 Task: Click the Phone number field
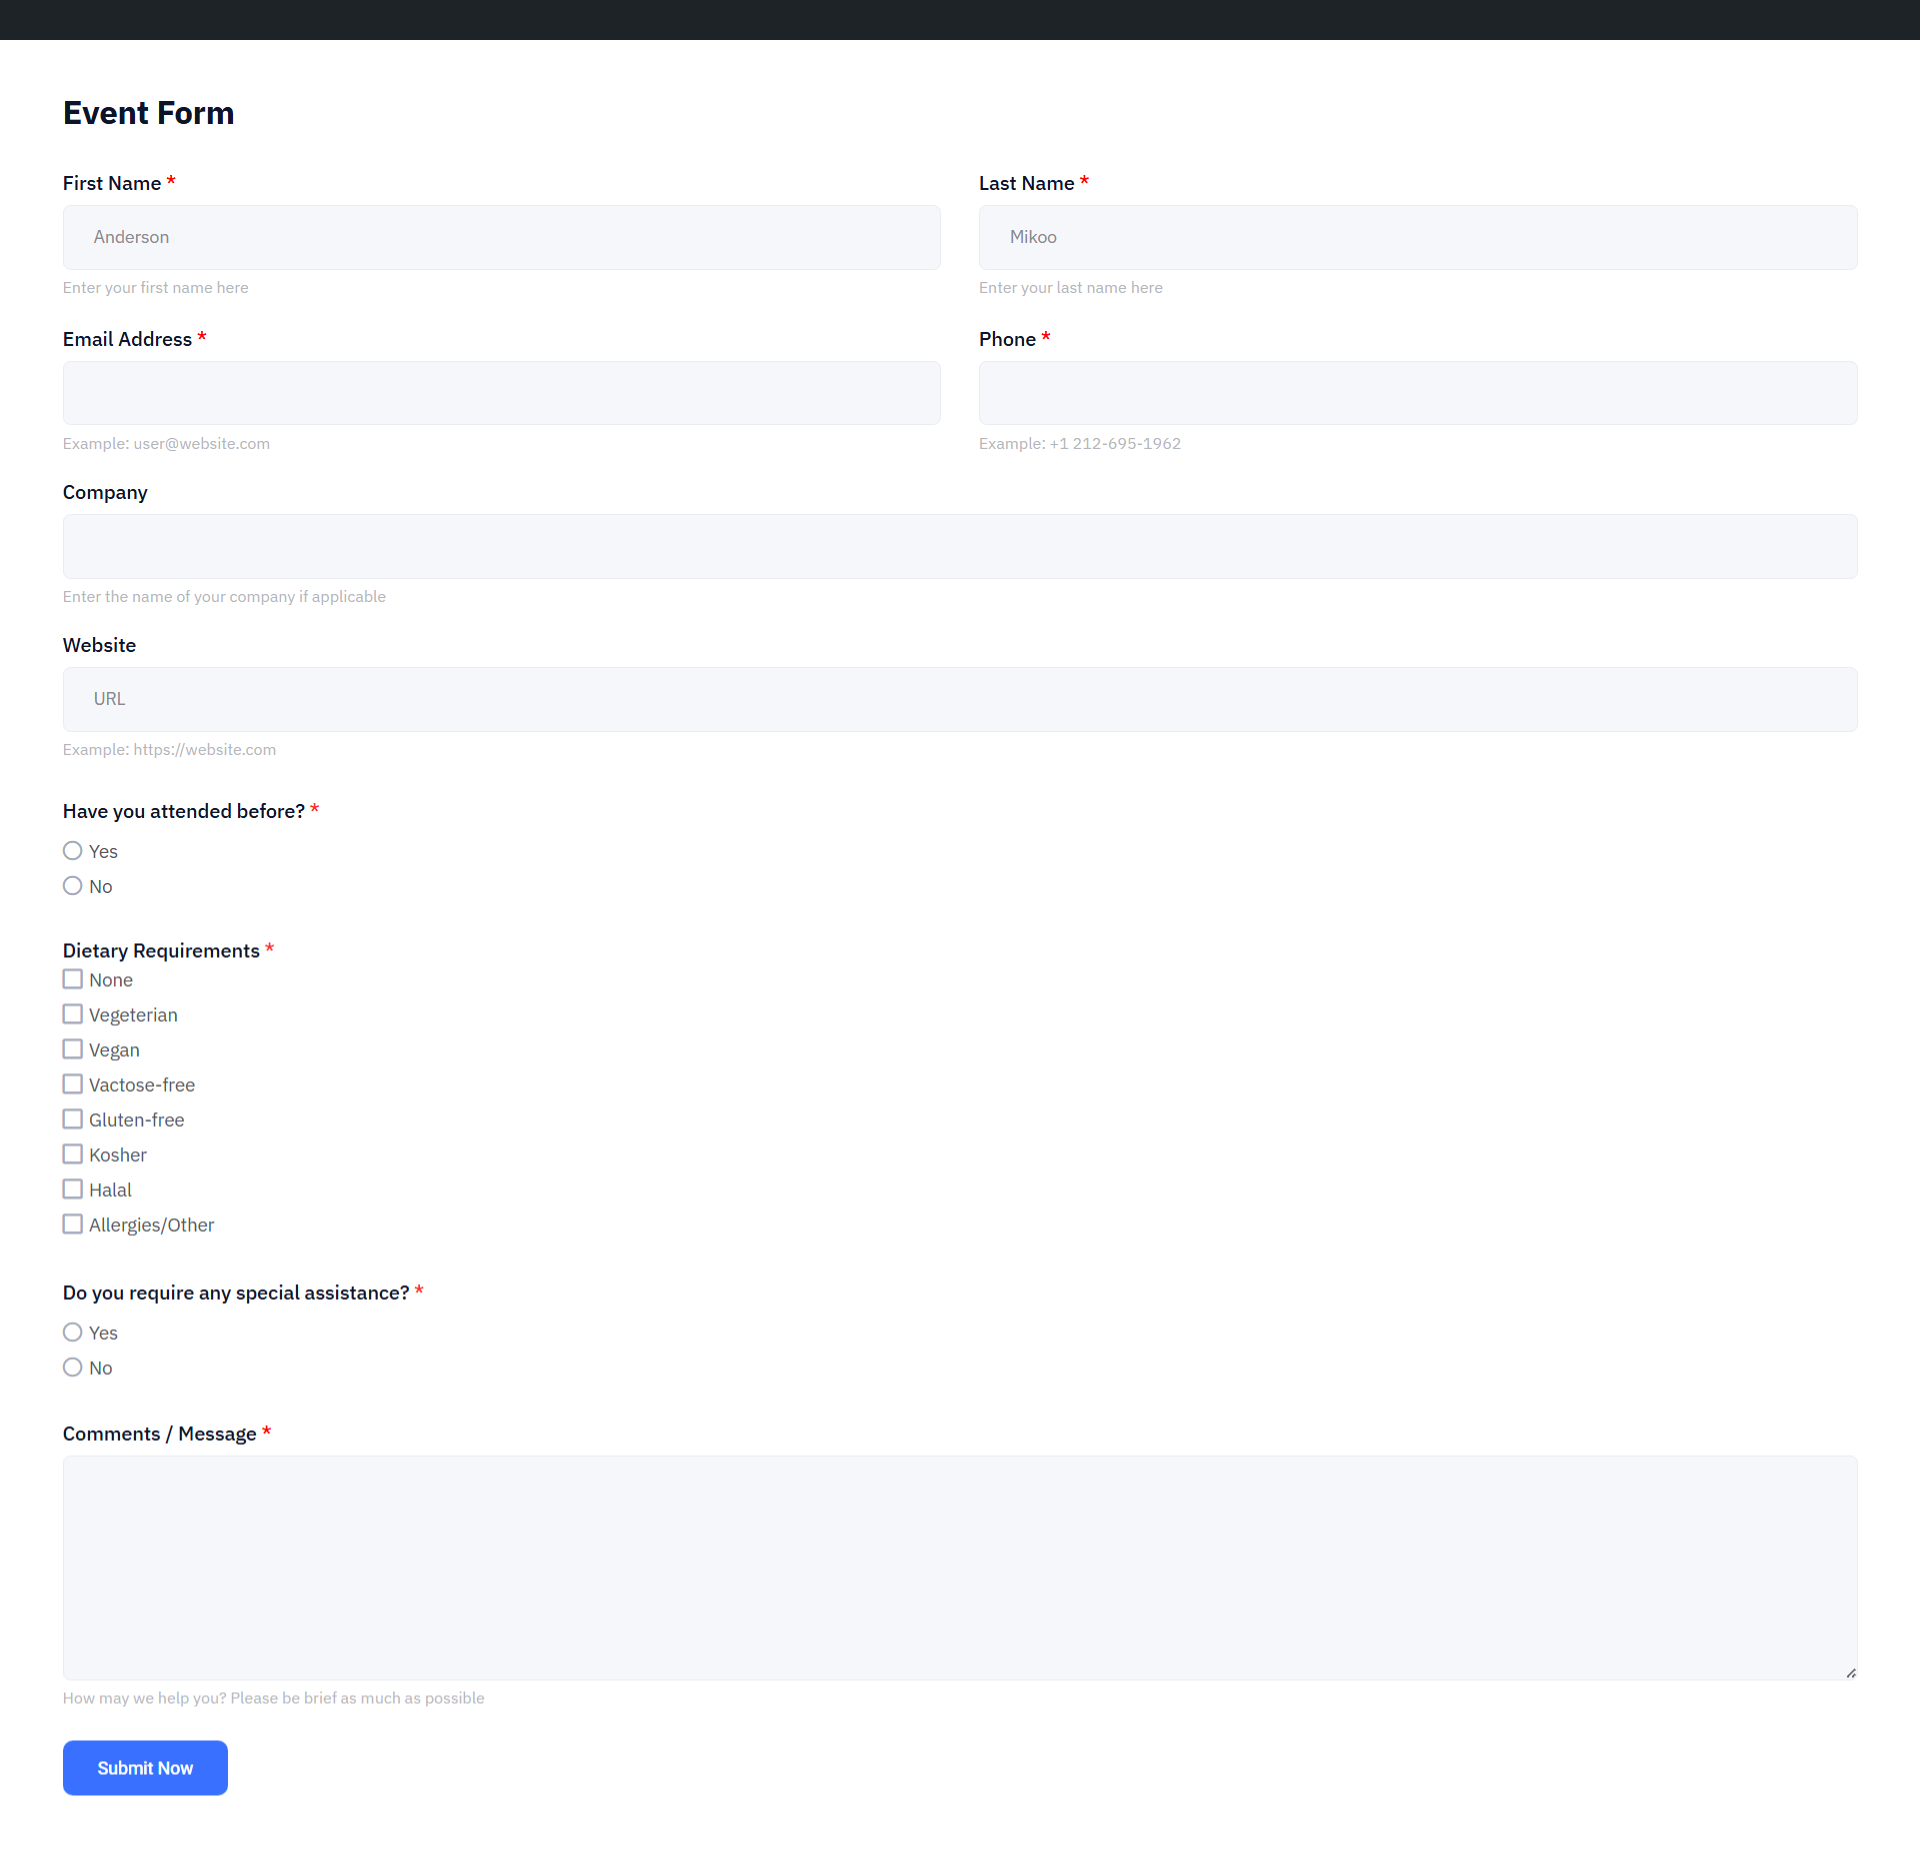point(1417,392)
